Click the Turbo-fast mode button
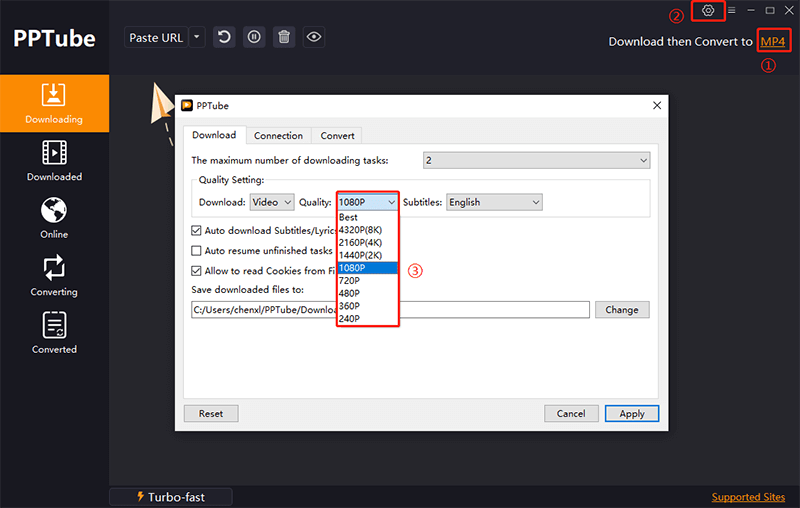800x508 pixels. [171, 497]
